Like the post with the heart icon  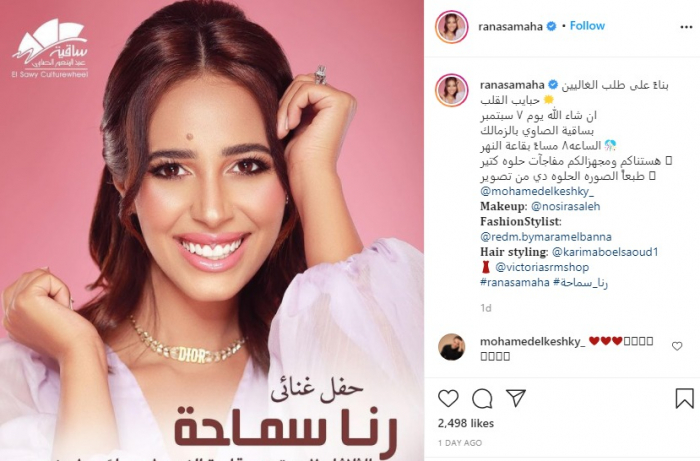(x=448, y=398)
